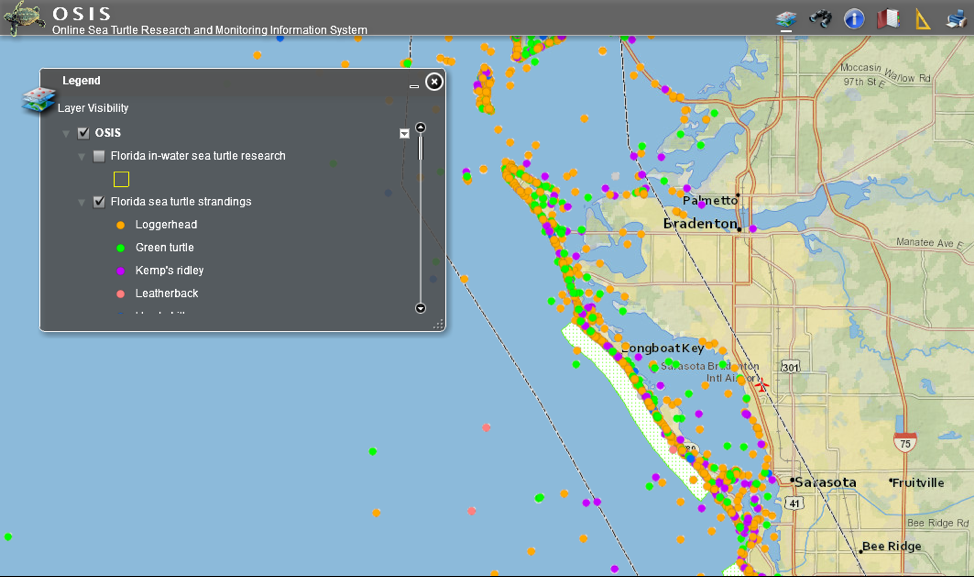This screenshot has height=577, width=974.
Task: Click the Online Sea Turtle Research subtitle
Action: pos(210,30)
